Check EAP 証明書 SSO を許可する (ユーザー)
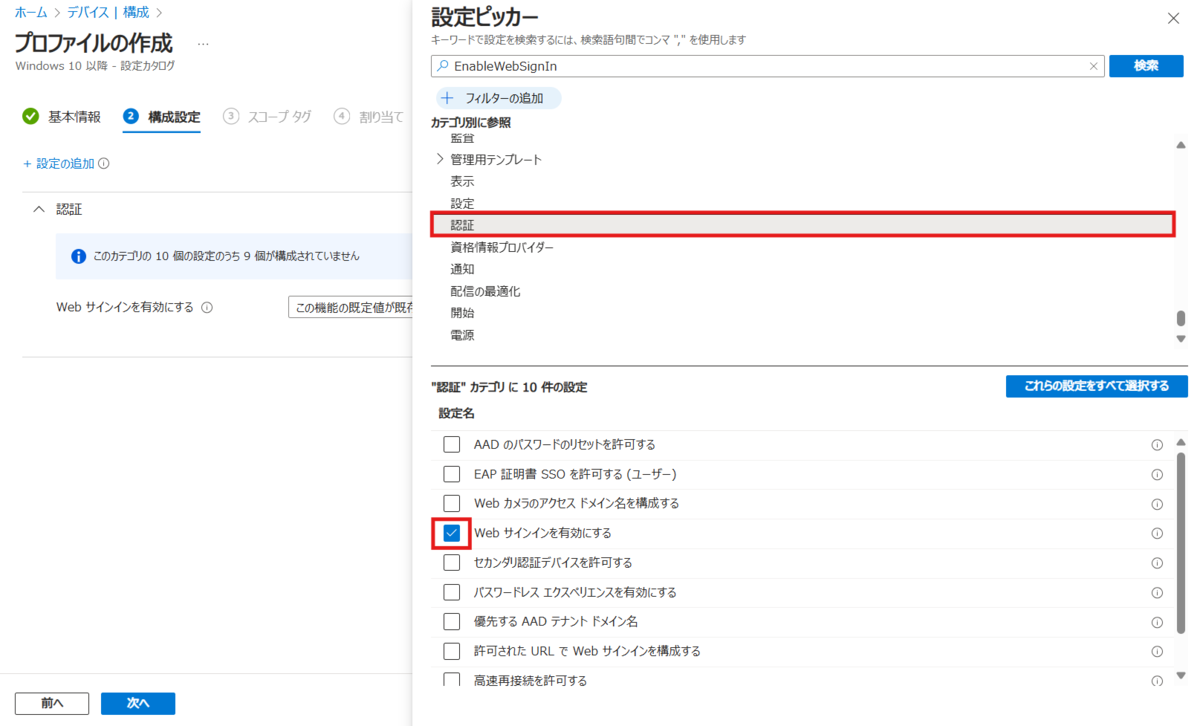This screenshot has height=726, width=1200. click(452, 474)
